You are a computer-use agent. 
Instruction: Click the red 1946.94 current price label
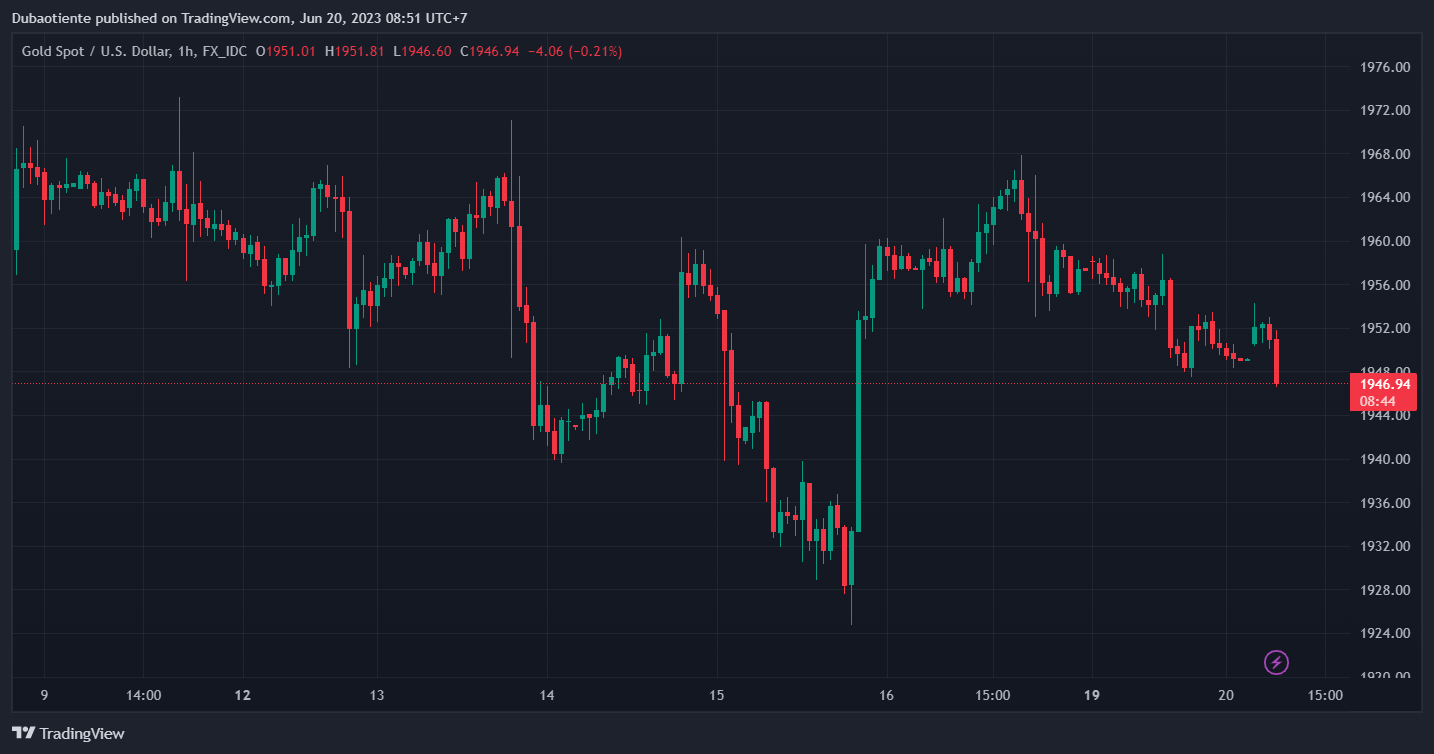coord(1385,384)
